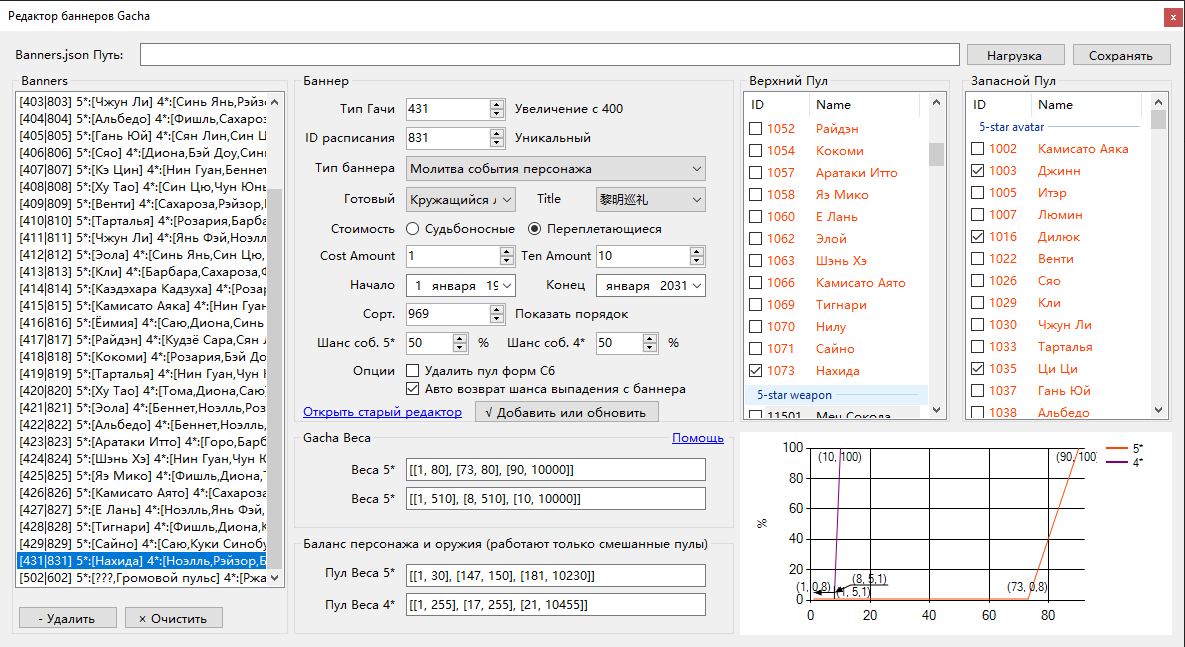Increase the Тип Гачи value with up arrow
Screen dimensions: 1185x647
(496, 104)
